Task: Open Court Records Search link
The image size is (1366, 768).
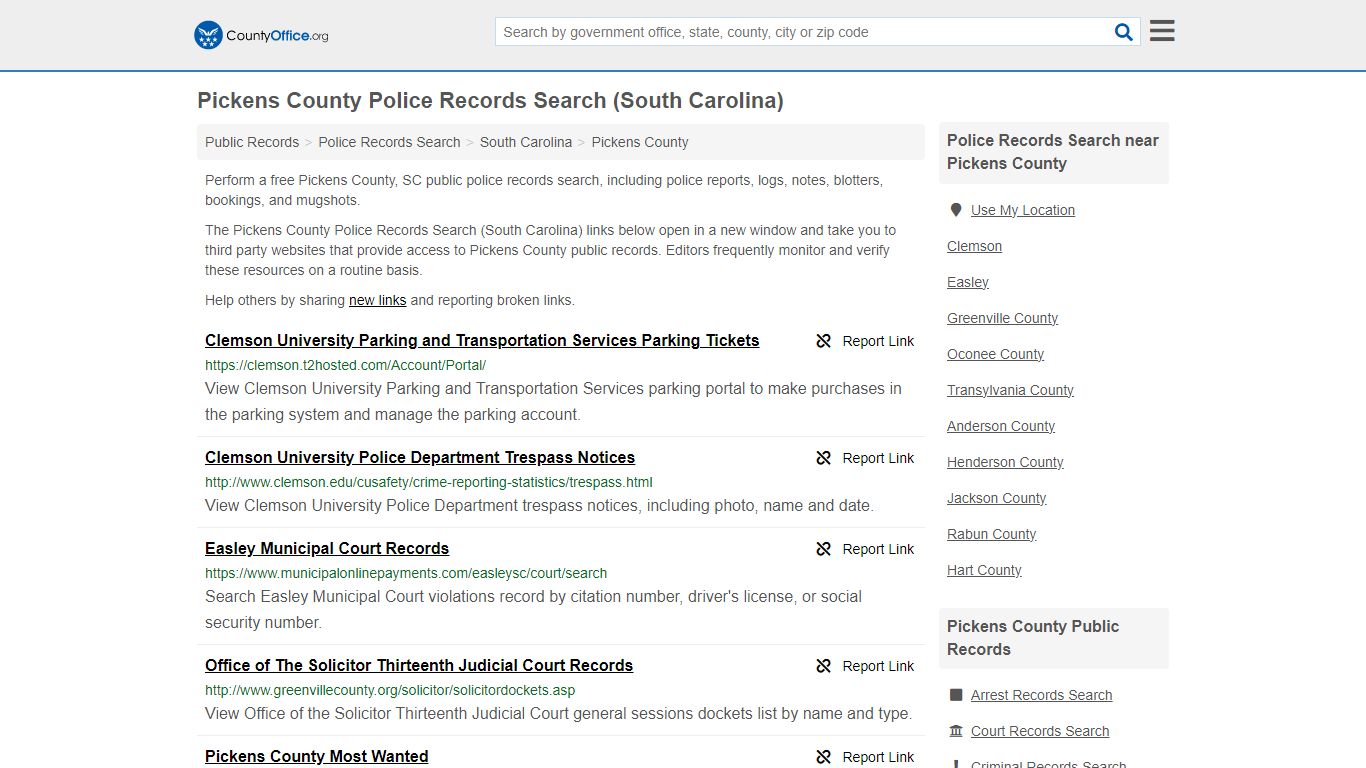Action: (x=1040, y=731)
